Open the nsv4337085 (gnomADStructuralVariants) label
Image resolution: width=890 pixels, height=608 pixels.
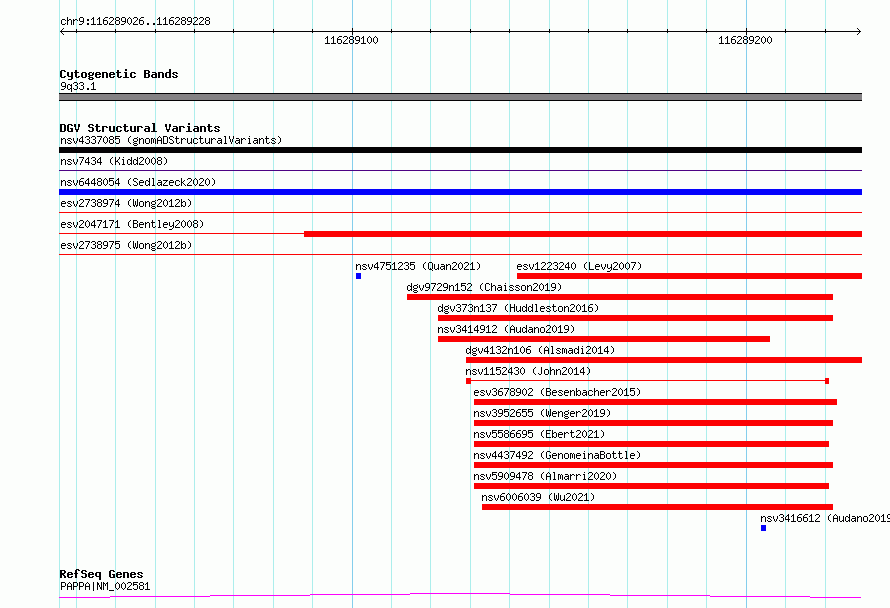point(171,140)
